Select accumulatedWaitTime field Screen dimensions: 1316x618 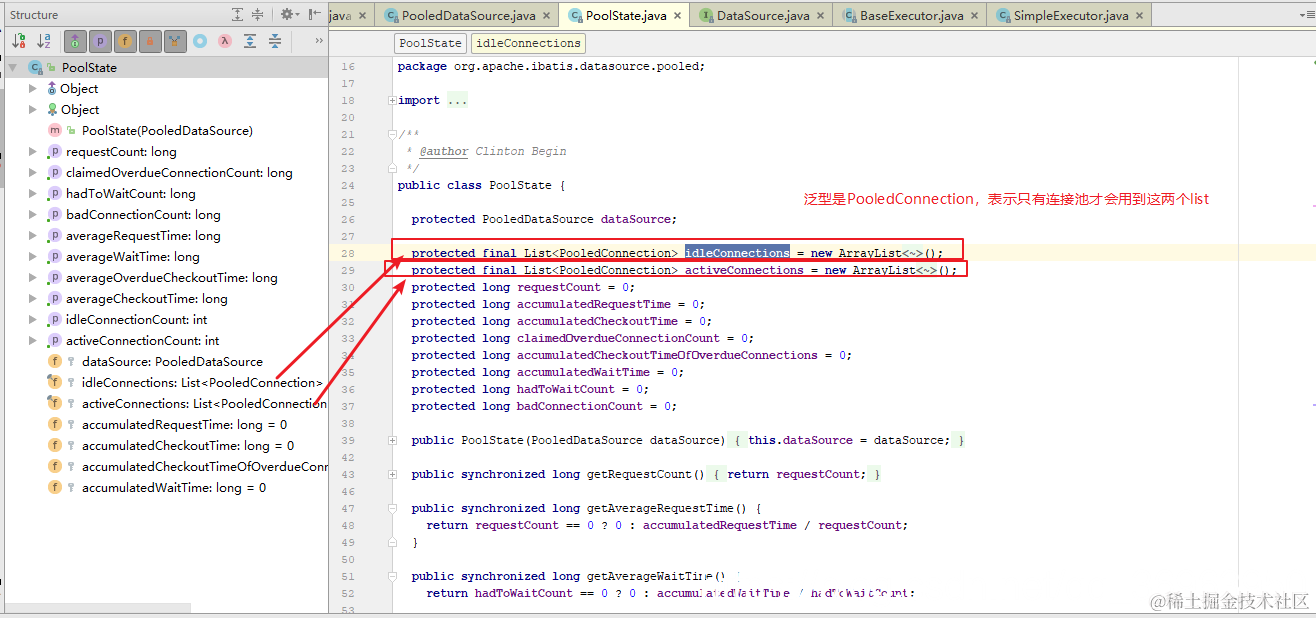tap(174, 488)
